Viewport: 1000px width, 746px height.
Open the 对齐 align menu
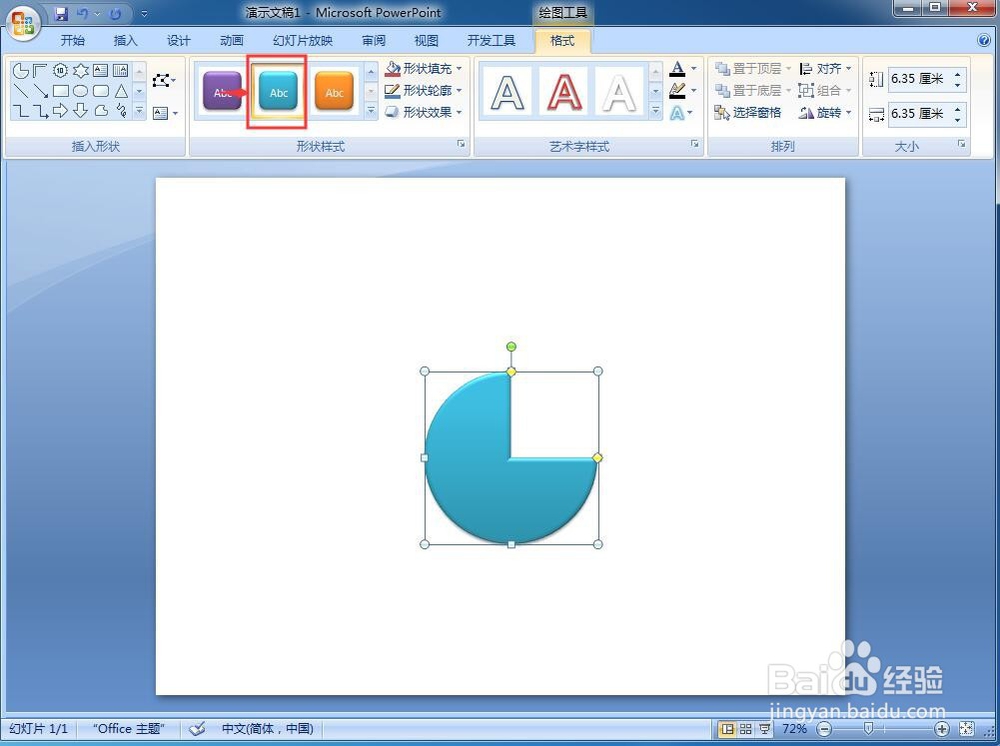[825, 68]
